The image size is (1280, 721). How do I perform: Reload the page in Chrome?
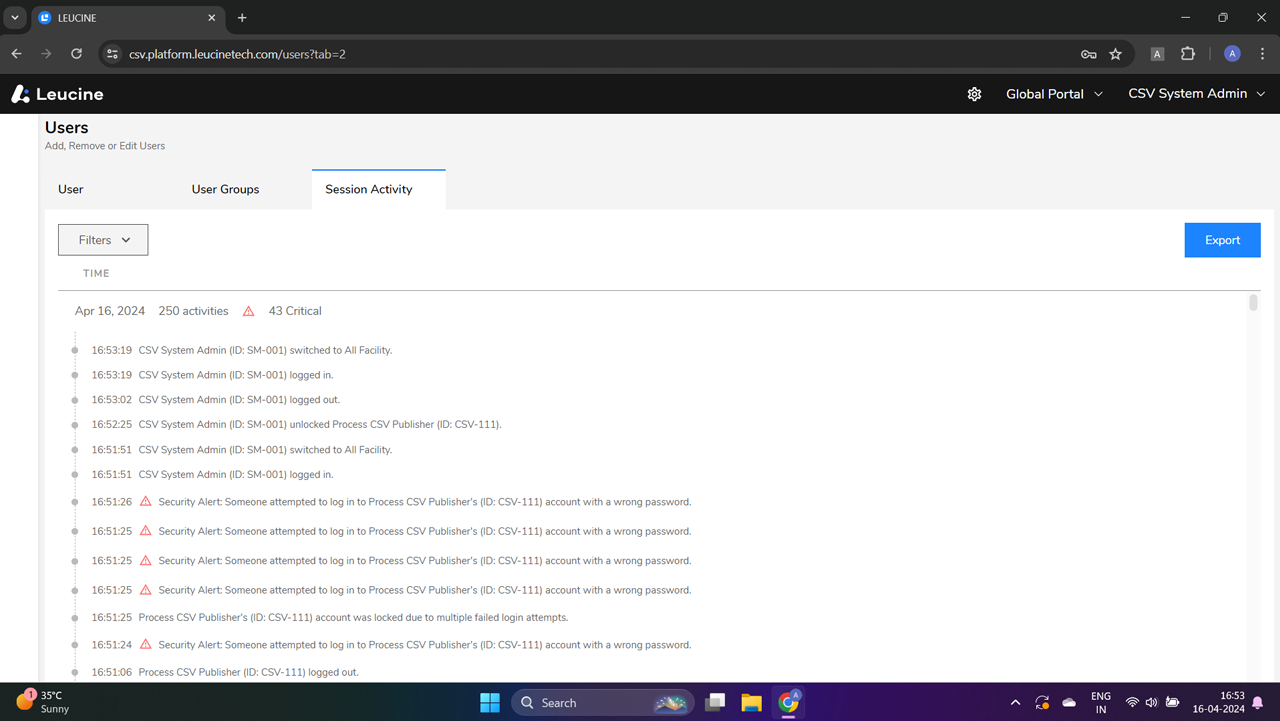[x=76, y=54]
